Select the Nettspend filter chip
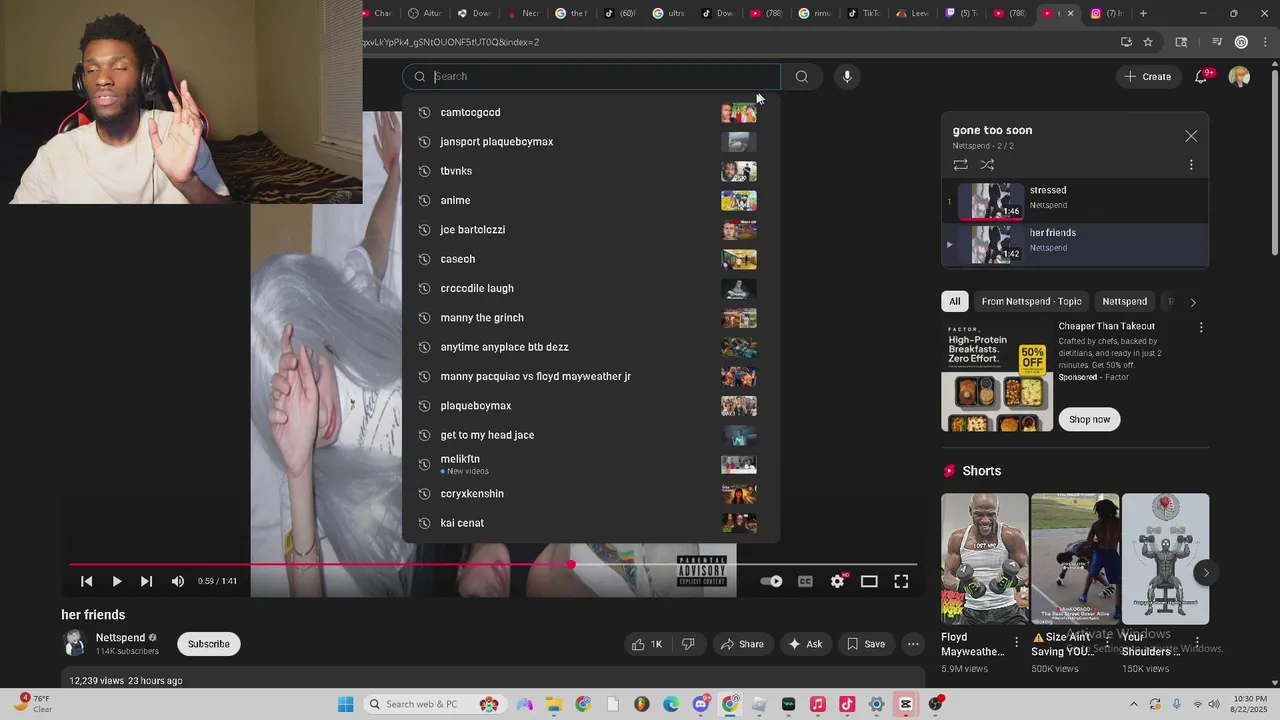This screenshot has height=720, width=1280. point(1124,301)
